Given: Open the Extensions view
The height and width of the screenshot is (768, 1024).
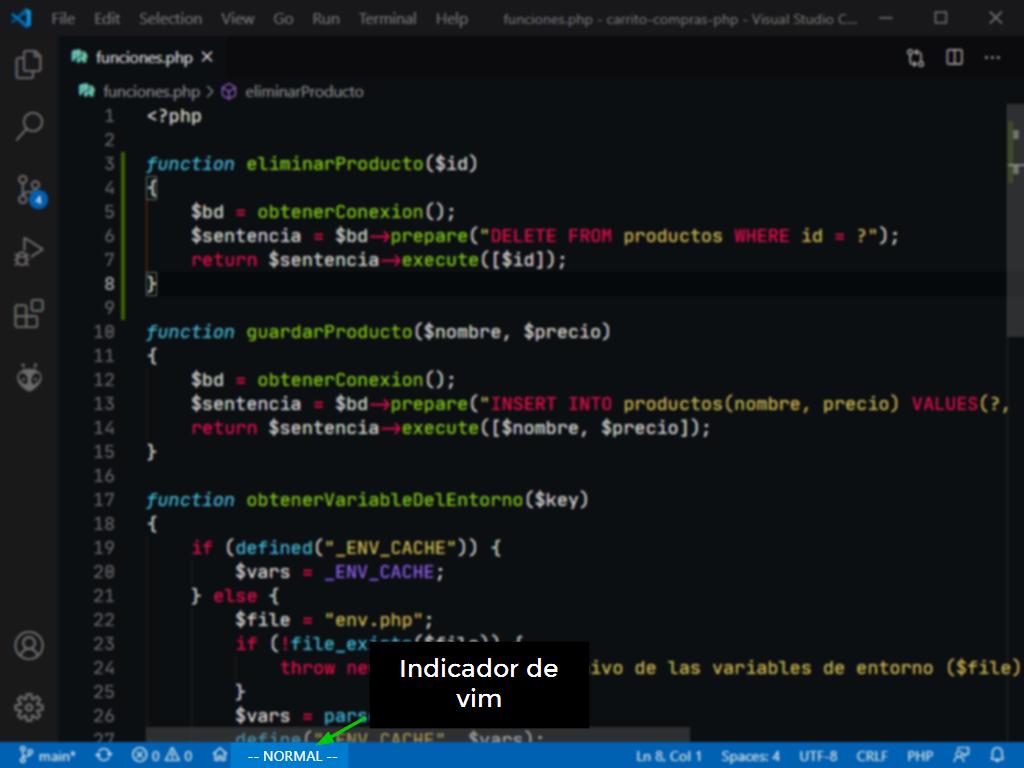Looking at the screenshot, I should click(x=29, y=314).
